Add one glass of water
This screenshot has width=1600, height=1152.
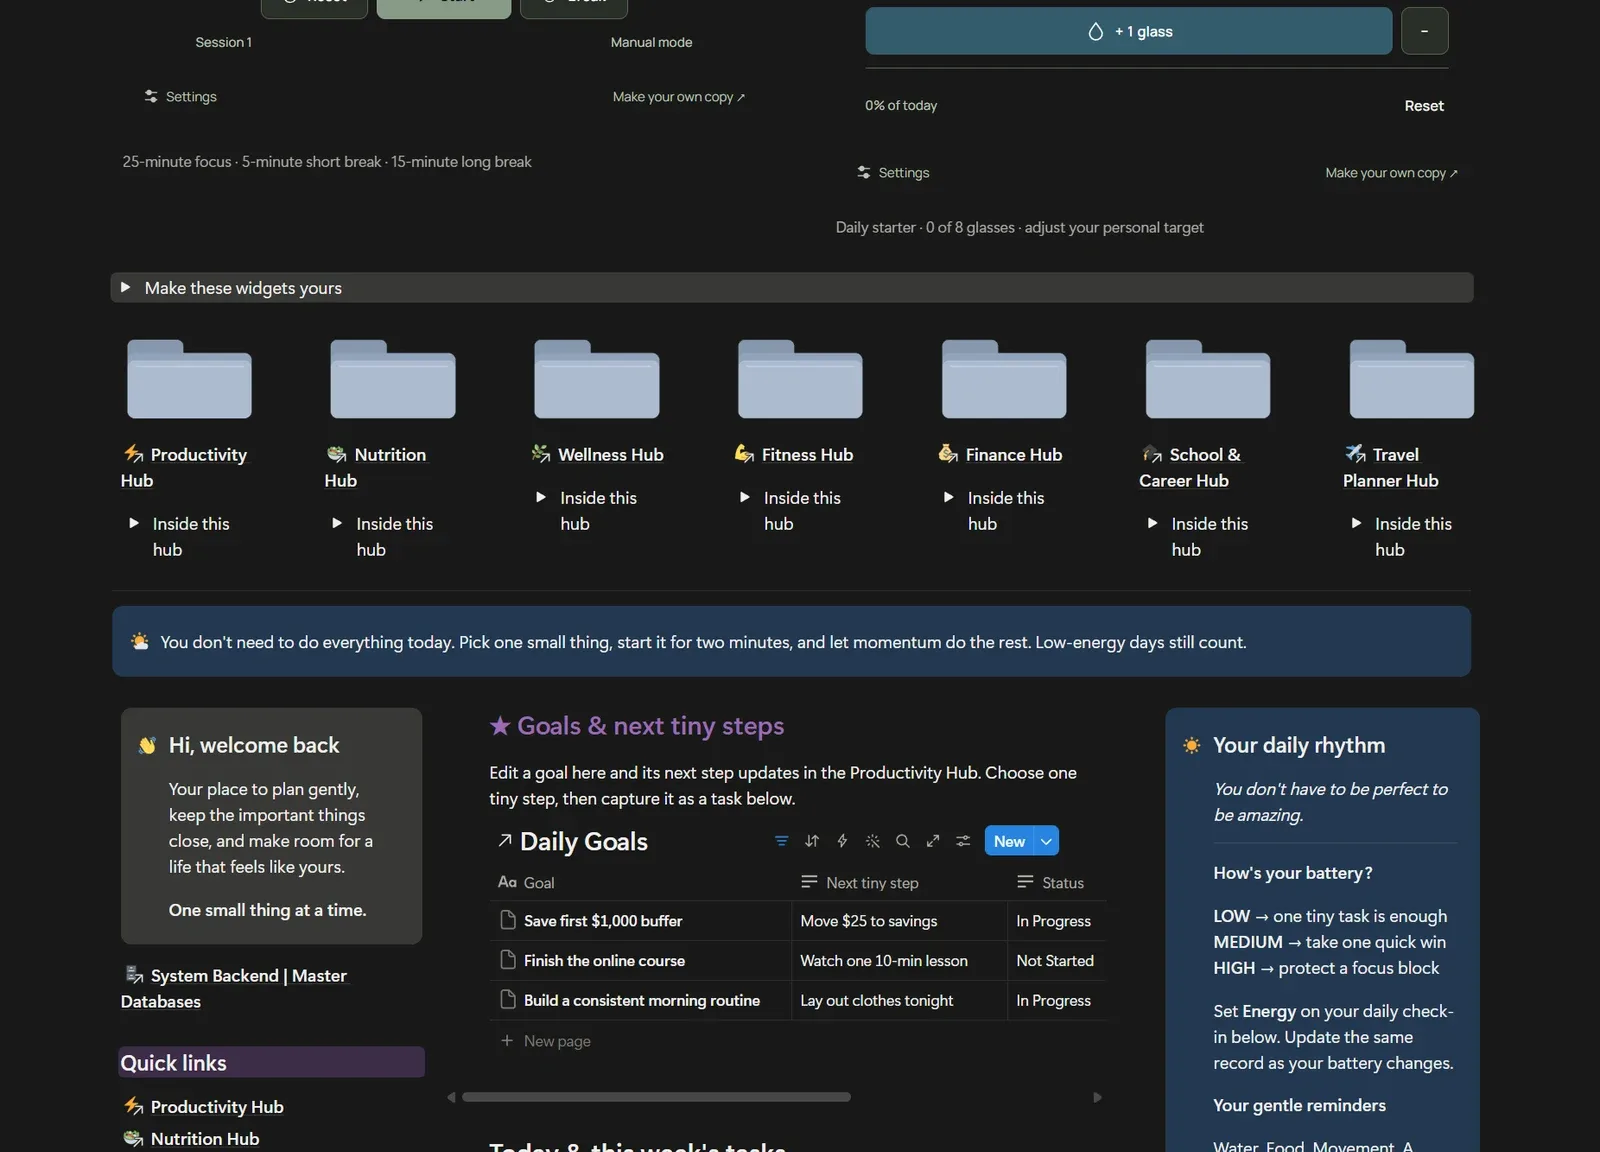(x=1129, y=31)
